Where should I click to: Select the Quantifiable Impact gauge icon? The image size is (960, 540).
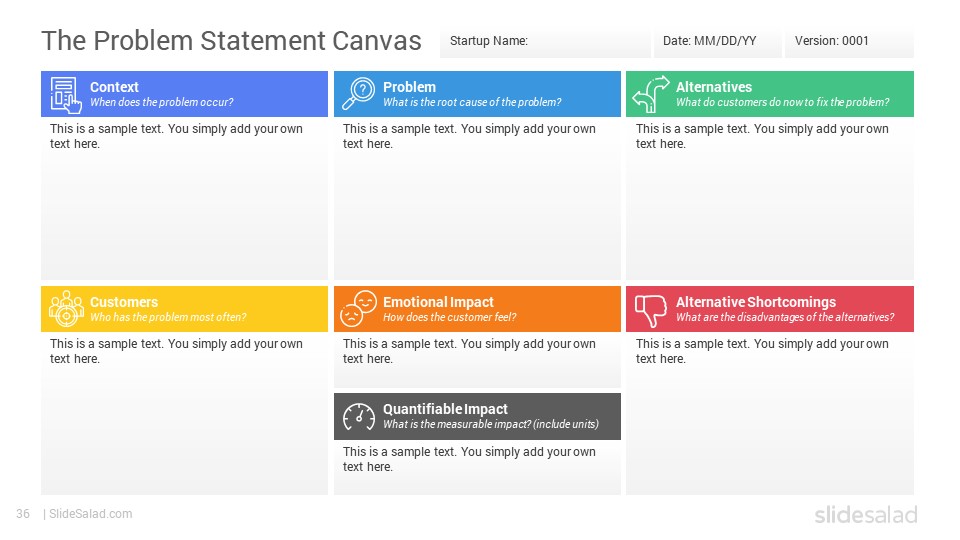click(359, 417)
